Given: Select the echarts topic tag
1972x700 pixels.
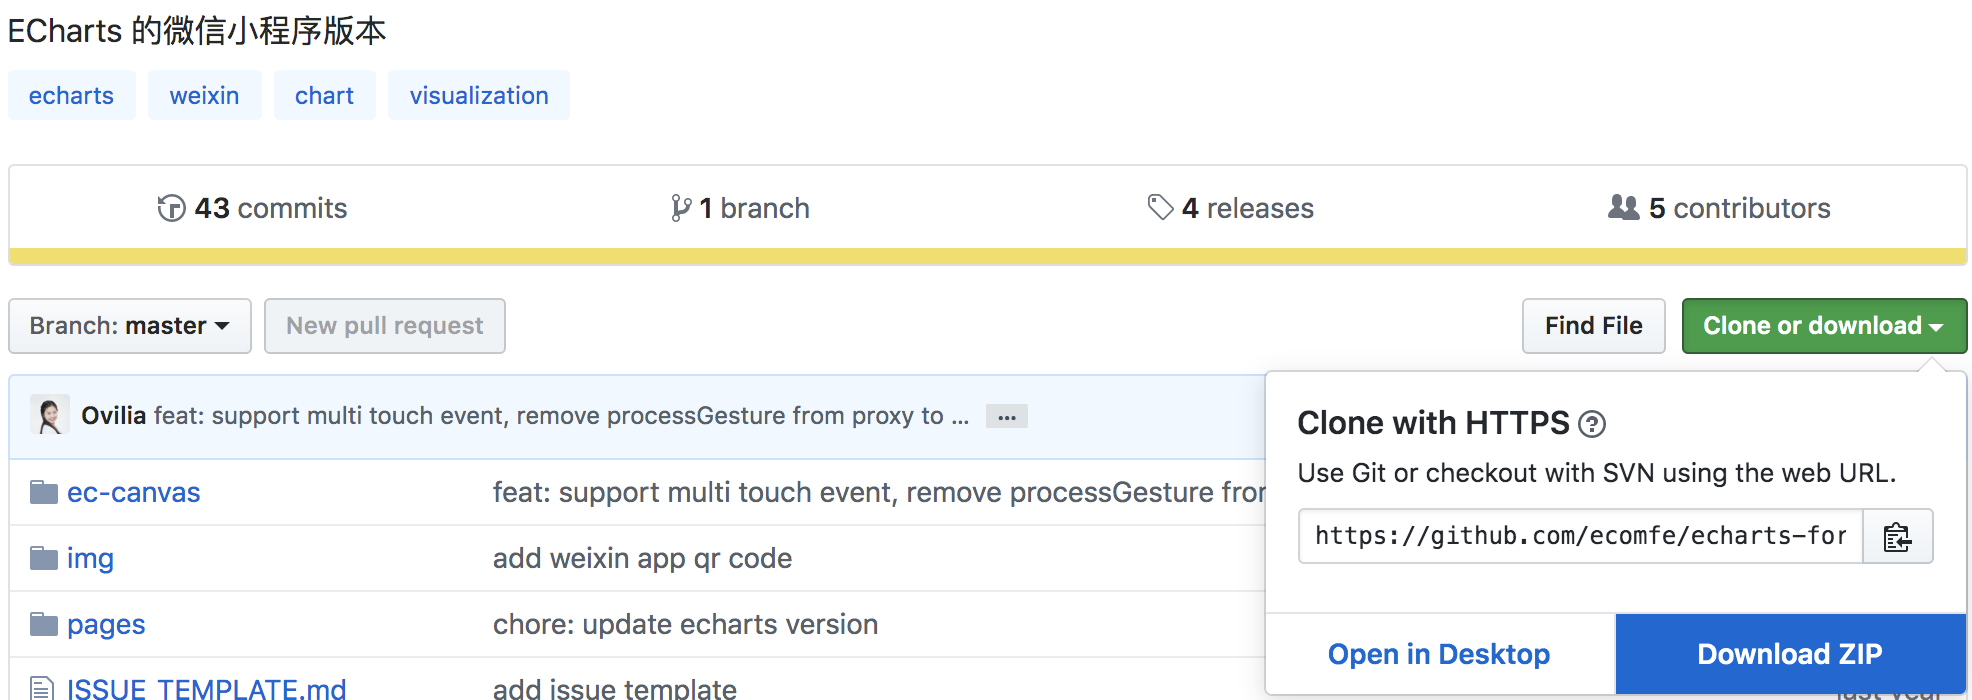Looking at the screenshot, I should (x=72, y=95).
